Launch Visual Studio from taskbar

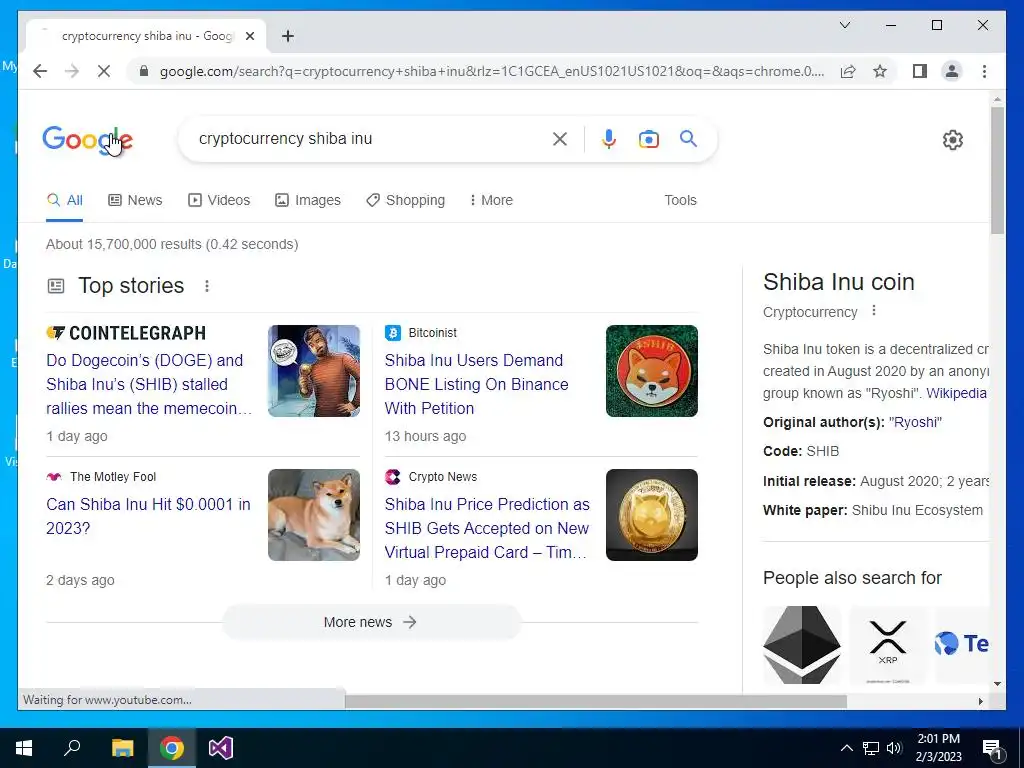(221, 748)
